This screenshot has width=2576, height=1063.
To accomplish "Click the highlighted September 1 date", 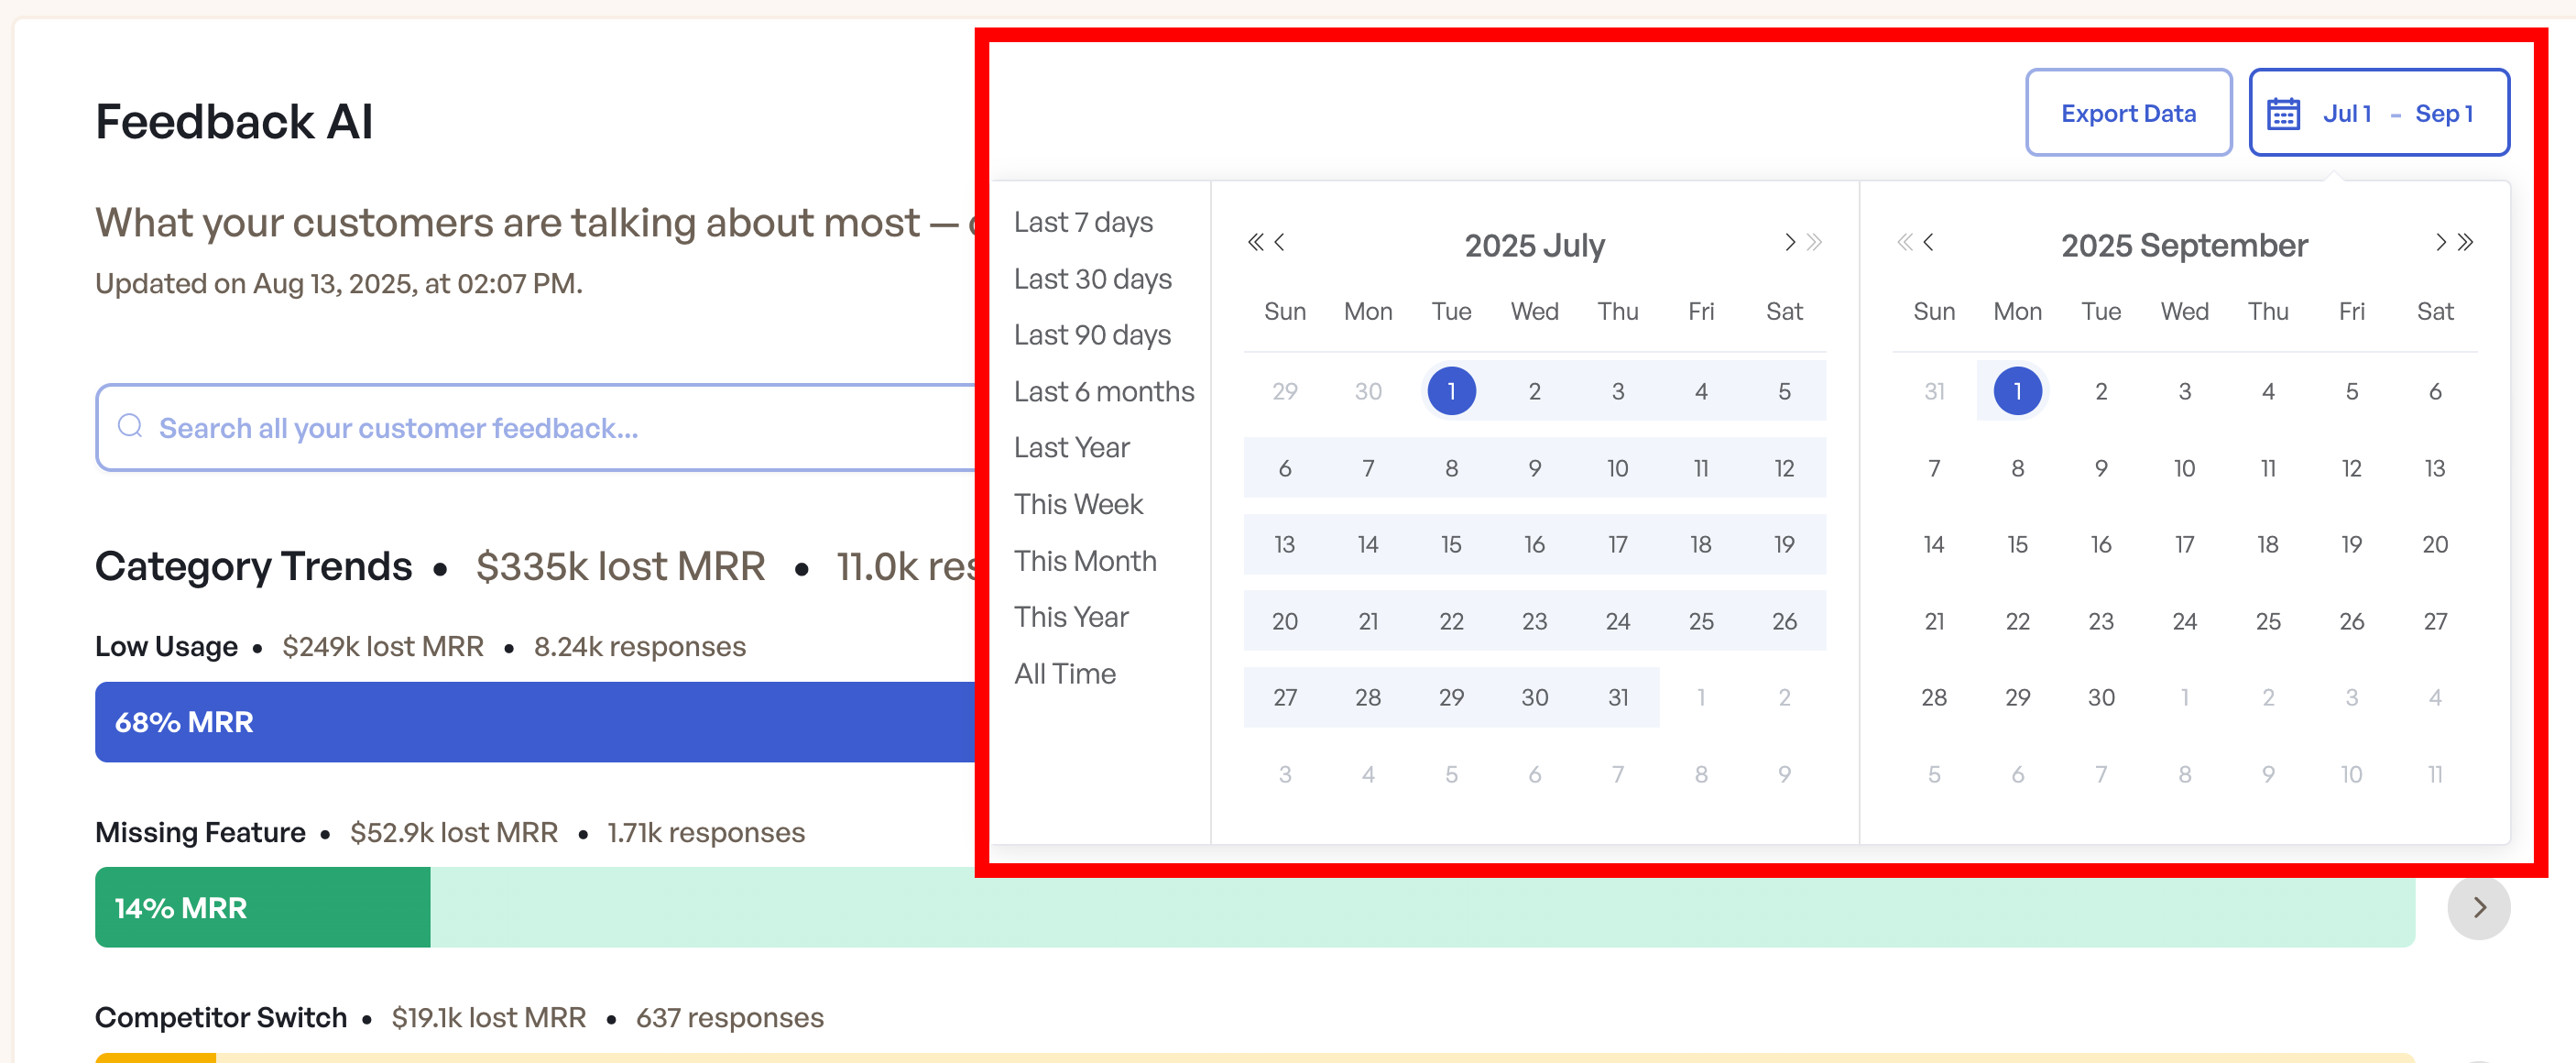I will 2017,391.
